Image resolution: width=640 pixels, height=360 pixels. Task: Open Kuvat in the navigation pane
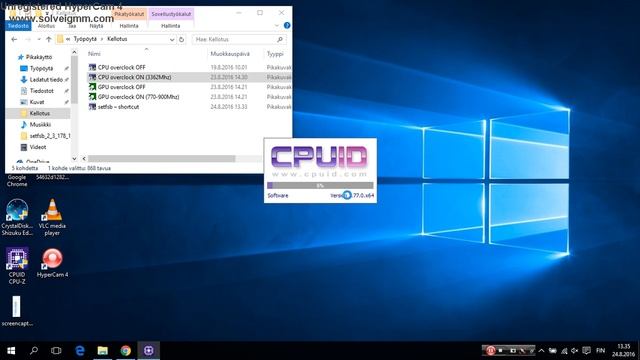tap(37, 102)
